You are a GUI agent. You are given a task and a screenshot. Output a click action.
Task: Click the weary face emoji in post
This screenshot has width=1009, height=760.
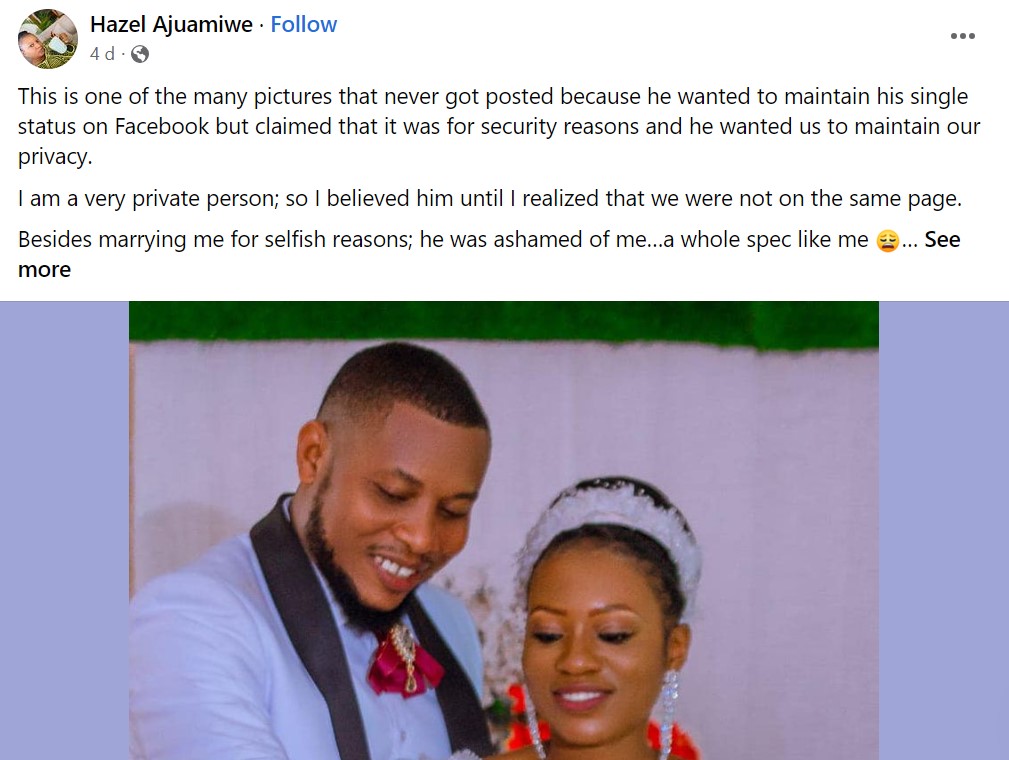887,240
